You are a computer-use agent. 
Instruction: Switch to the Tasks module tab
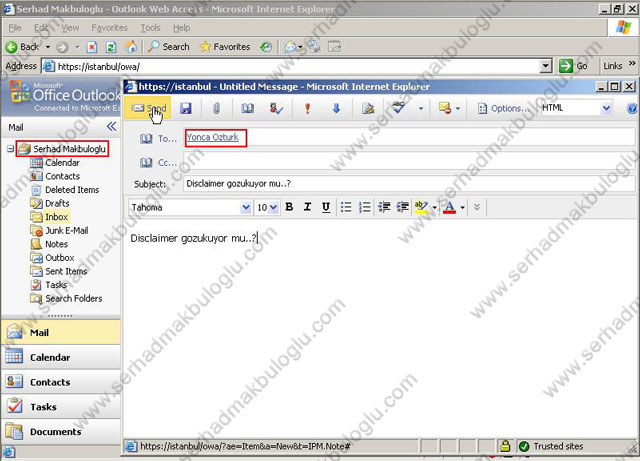[61, 407]
